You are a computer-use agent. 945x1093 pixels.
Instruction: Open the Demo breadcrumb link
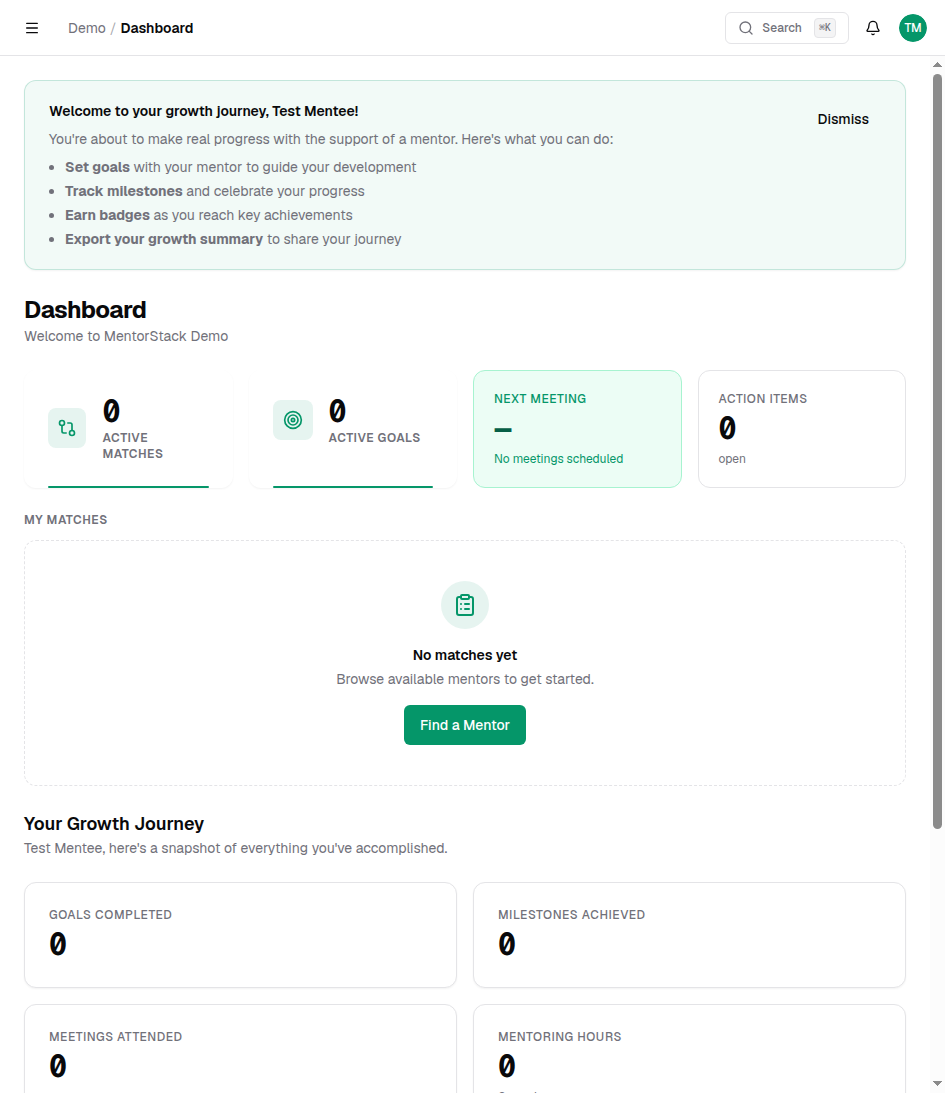86,27
